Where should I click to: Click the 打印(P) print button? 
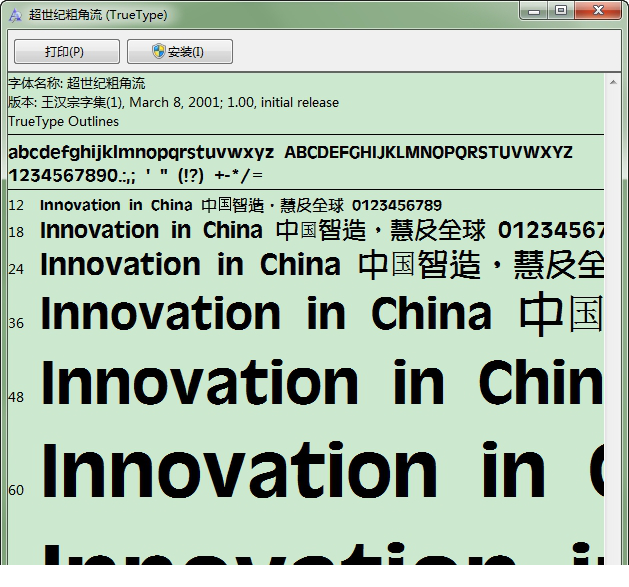tap(67, 51)
